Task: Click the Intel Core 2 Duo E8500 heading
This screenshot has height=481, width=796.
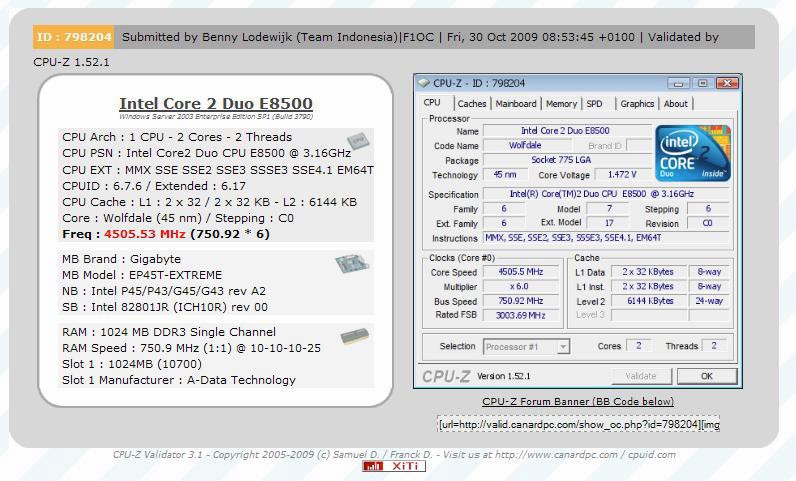Action: tap(216, 104)
